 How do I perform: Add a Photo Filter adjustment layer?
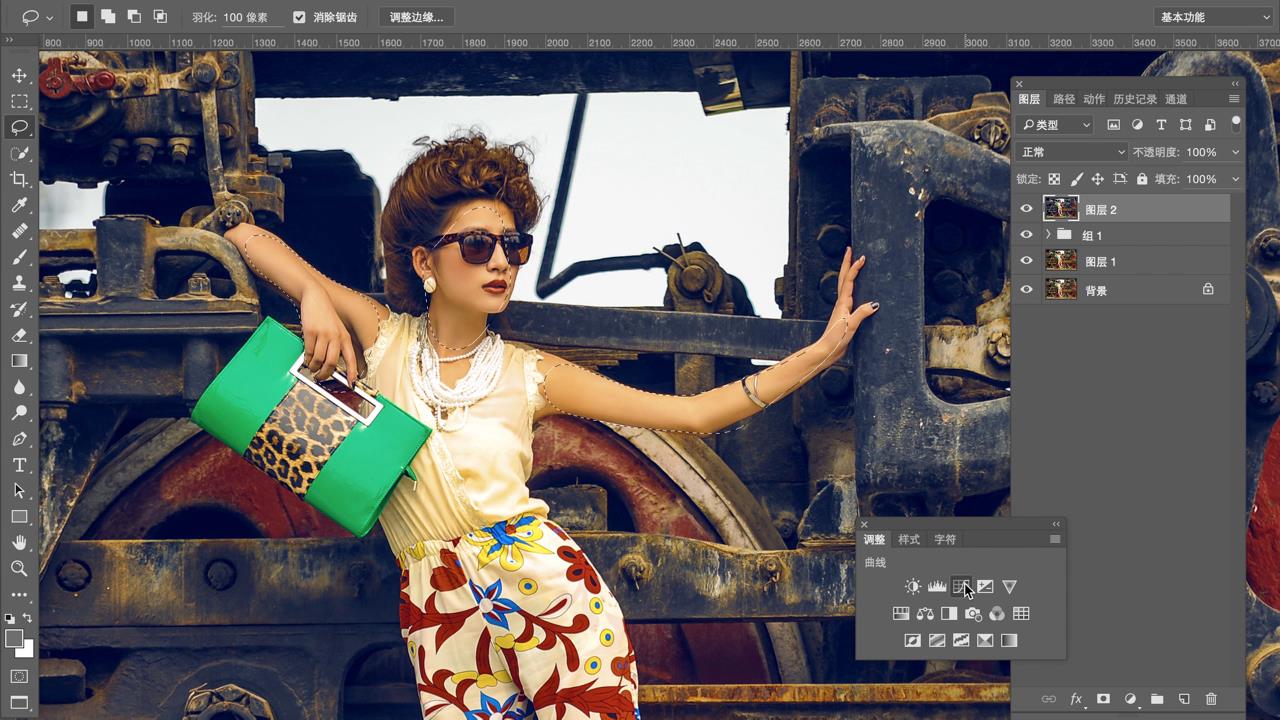[973, 614]
